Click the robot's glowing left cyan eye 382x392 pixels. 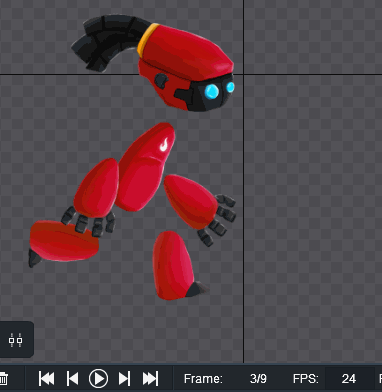tap(212, 91)
